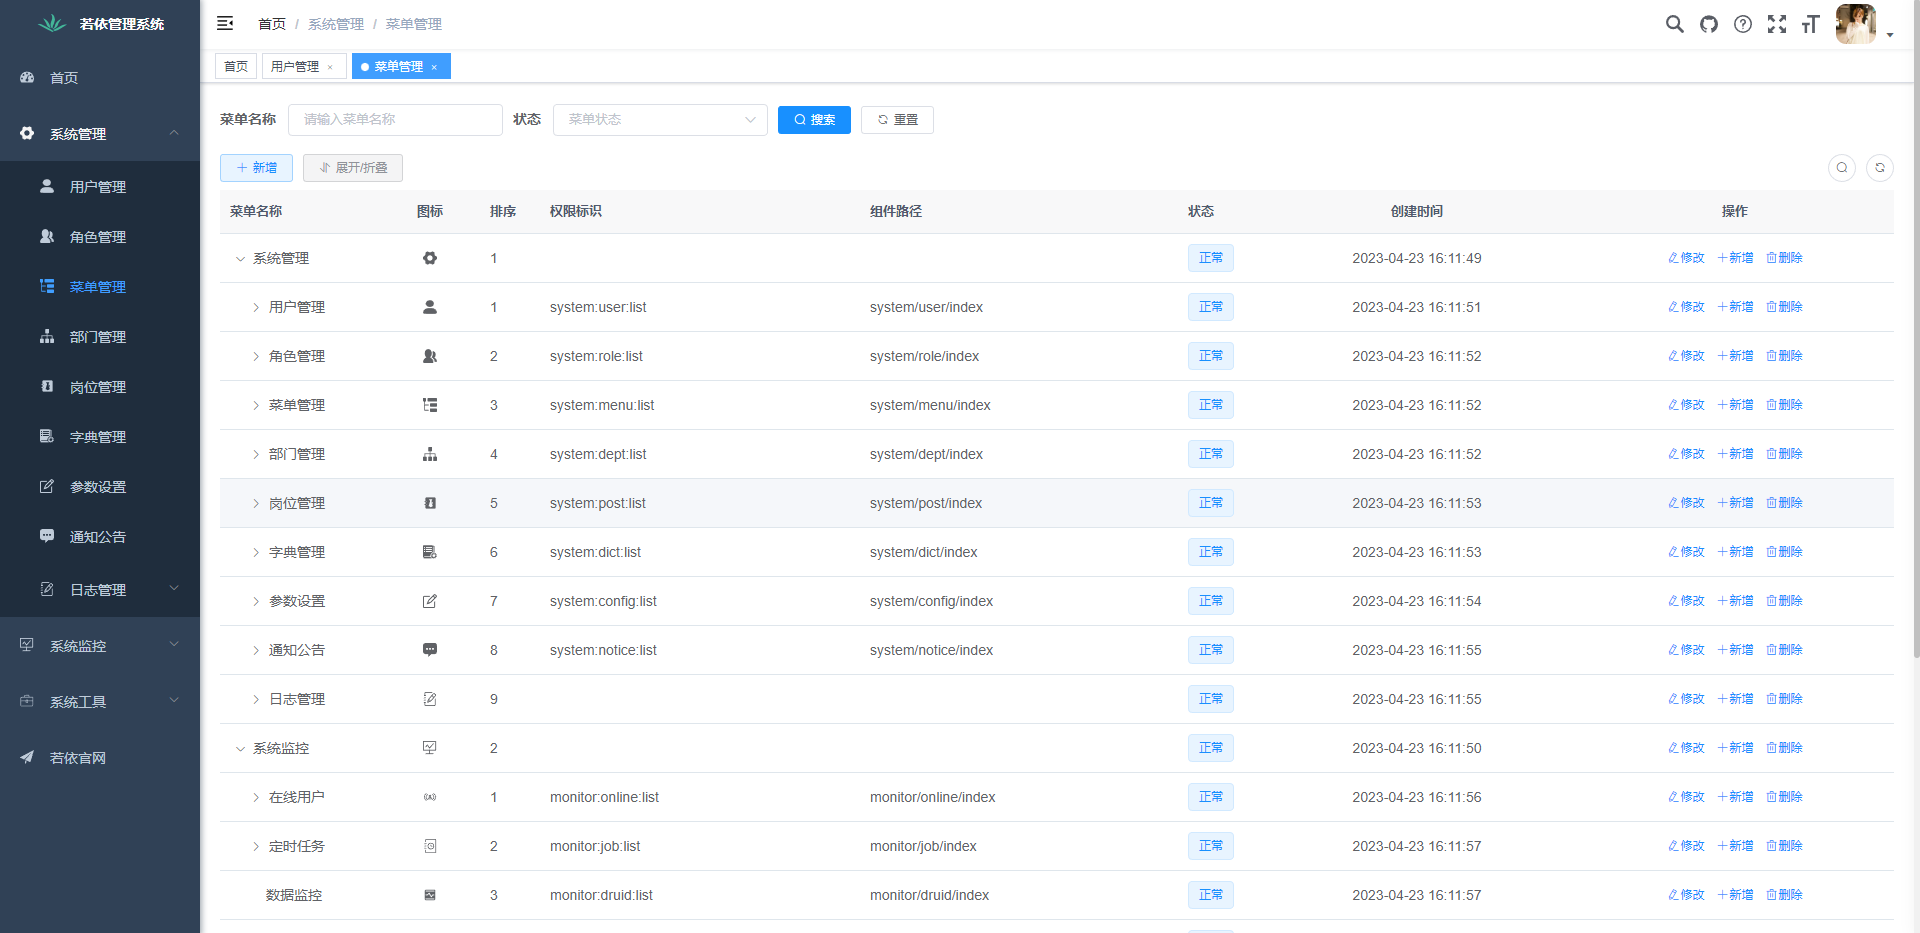This screenshot has height=933, width=1920.
Task: Expand 日志管理 in the sidebar
Action: click(x=100, y=590)
